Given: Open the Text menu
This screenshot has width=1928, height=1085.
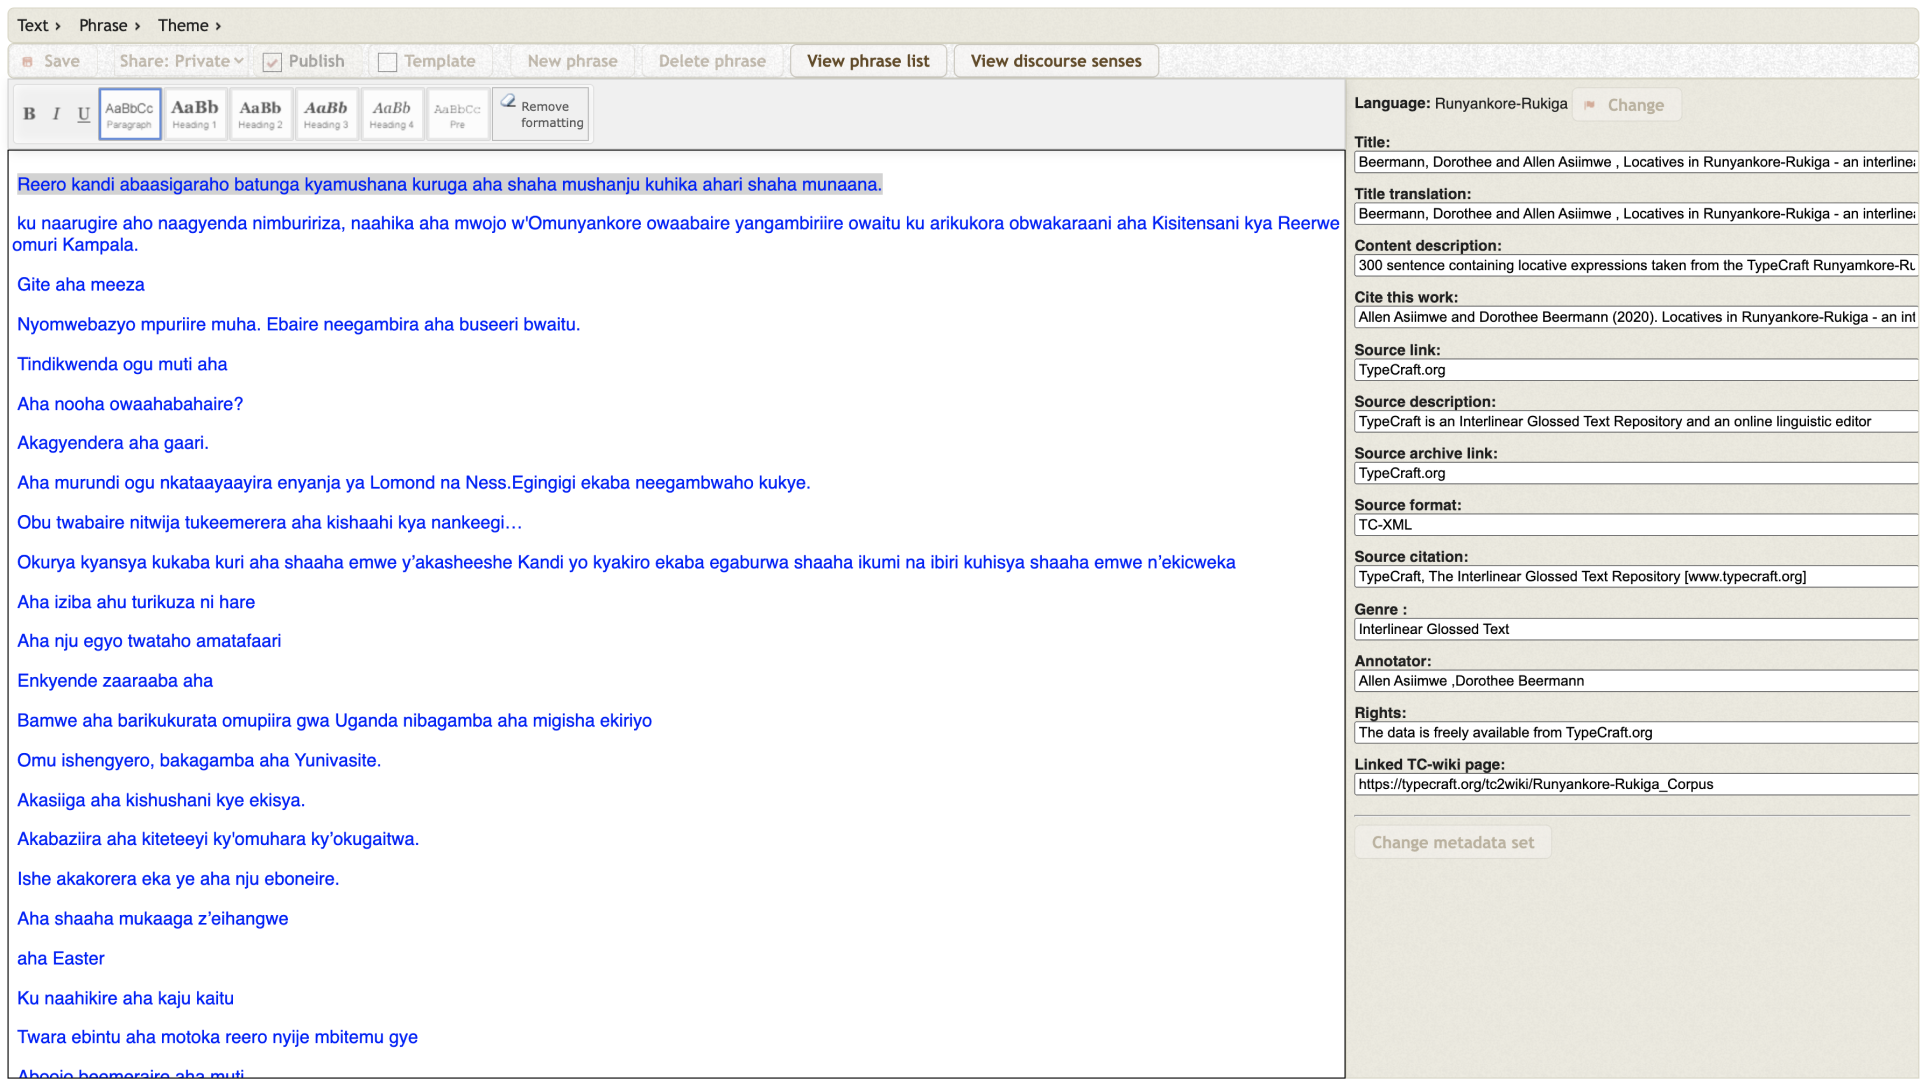Looking at the screenshot, I should [39, 26].
